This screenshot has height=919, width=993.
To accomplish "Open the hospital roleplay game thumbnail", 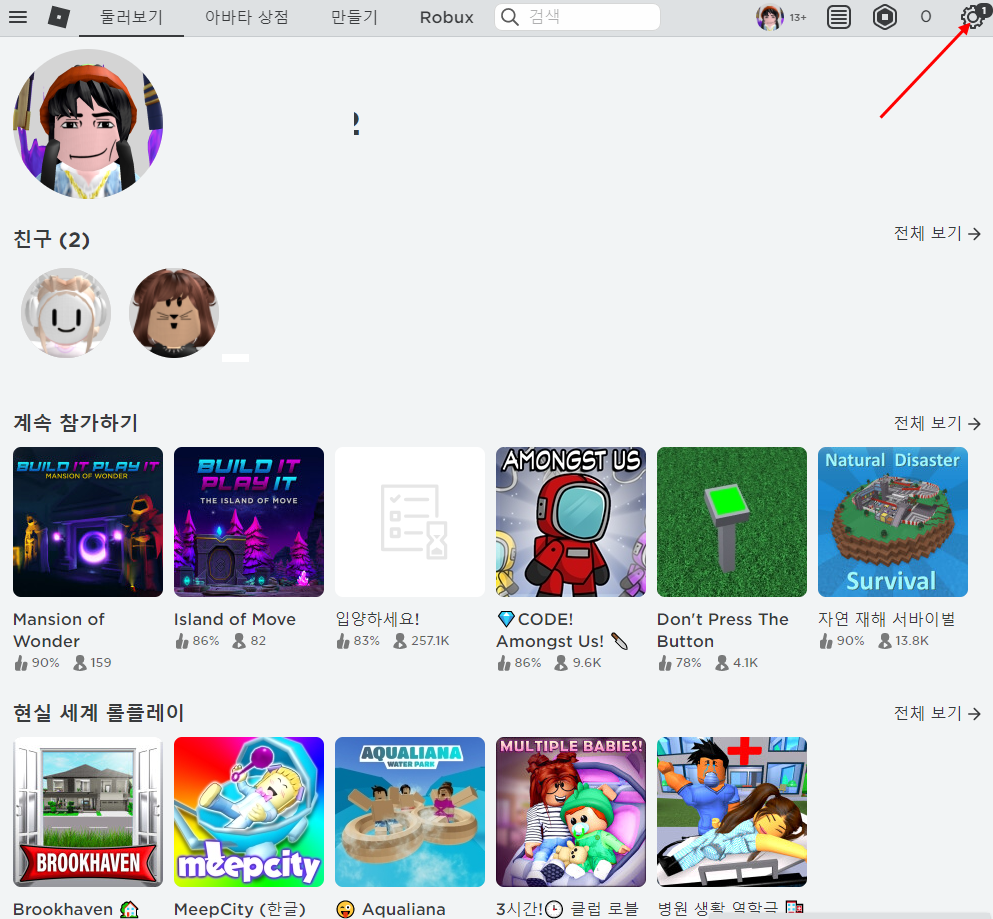I will [731, 812].
